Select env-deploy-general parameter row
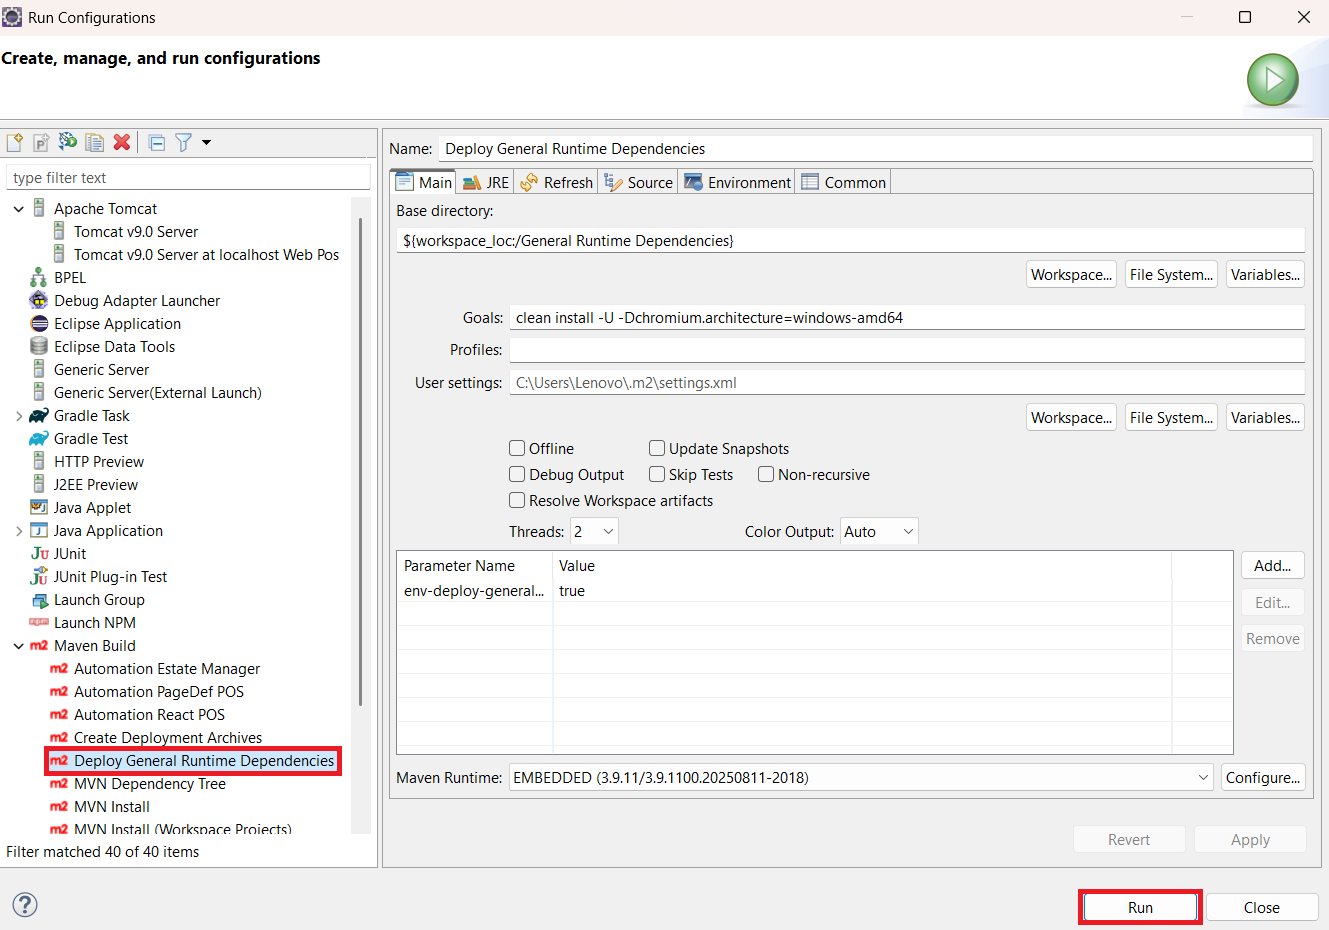This screenshot has width=1329, height=930. click(814, 590)
